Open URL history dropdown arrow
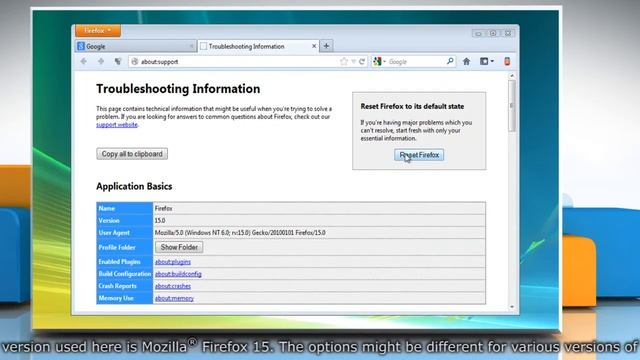This screenshot has width=640, height=360. [x=353, y=62]
